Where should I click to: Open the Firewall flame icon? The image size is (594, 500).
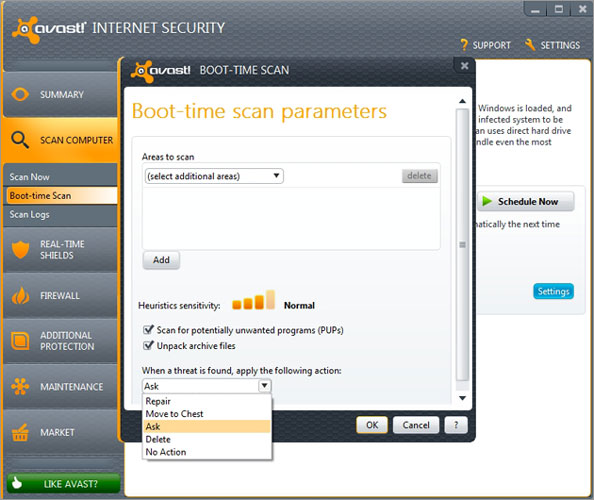(20, 295)
